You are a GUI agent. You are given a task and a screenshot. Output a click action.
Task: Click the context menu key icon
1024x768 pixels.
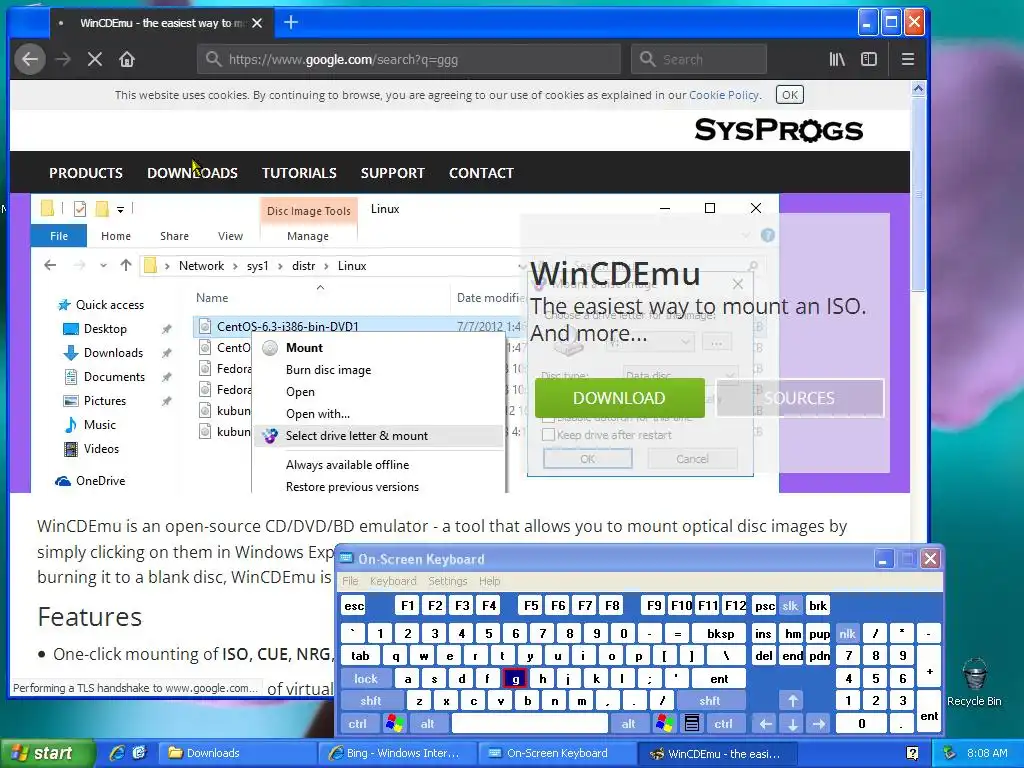pos(692,724)
